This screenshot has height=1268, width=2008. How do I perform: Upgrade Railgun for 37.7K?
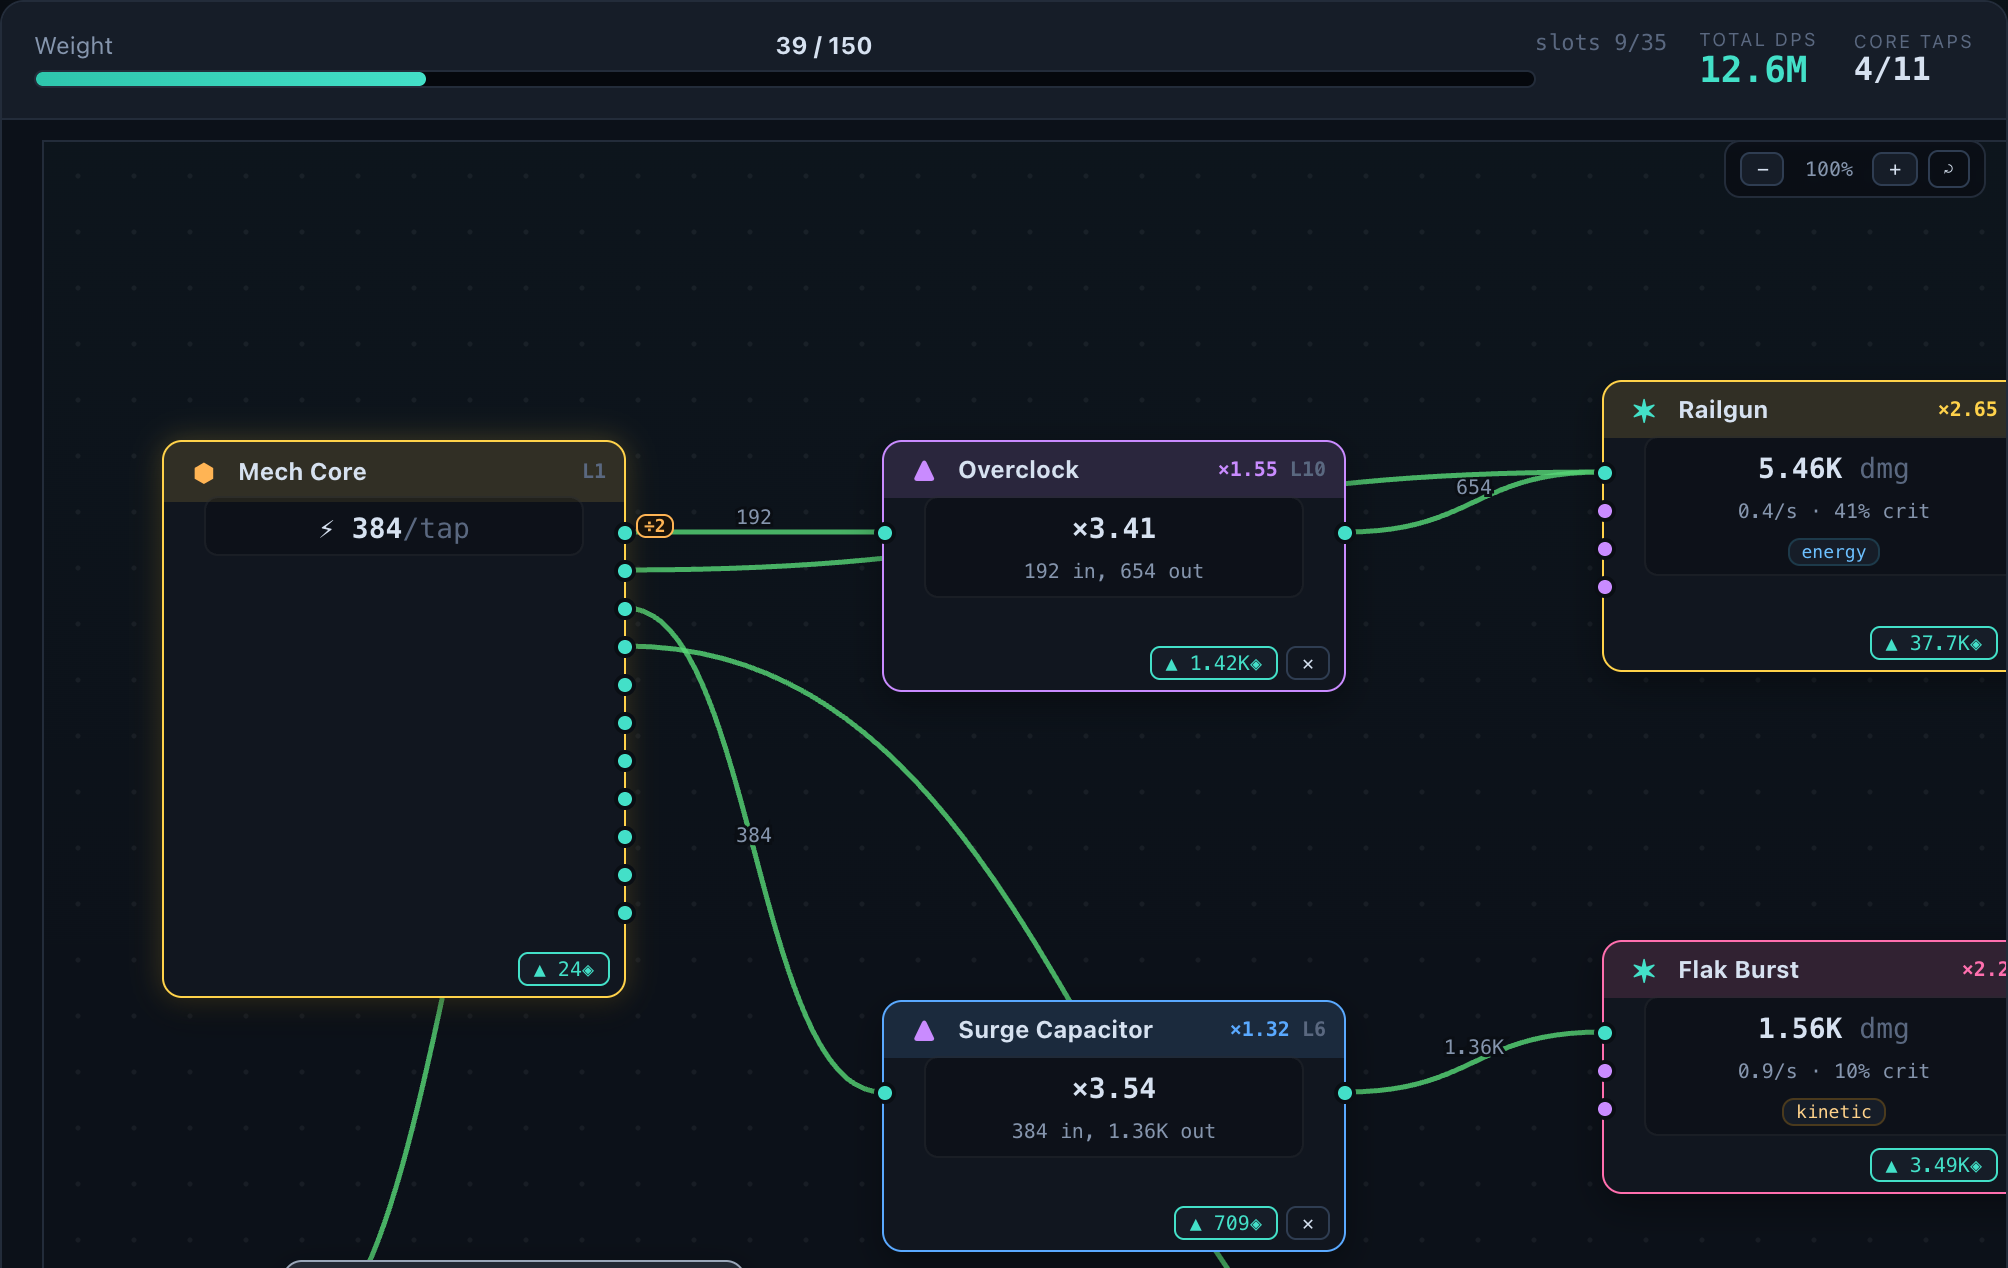(1934, 643)
